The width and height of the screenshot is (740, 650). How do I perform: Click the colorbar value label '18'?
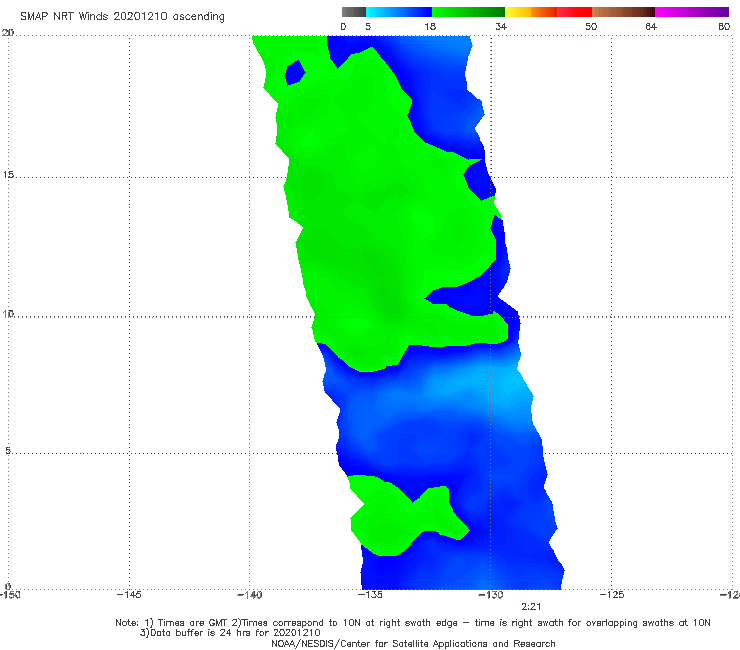[x=430, y=27]
